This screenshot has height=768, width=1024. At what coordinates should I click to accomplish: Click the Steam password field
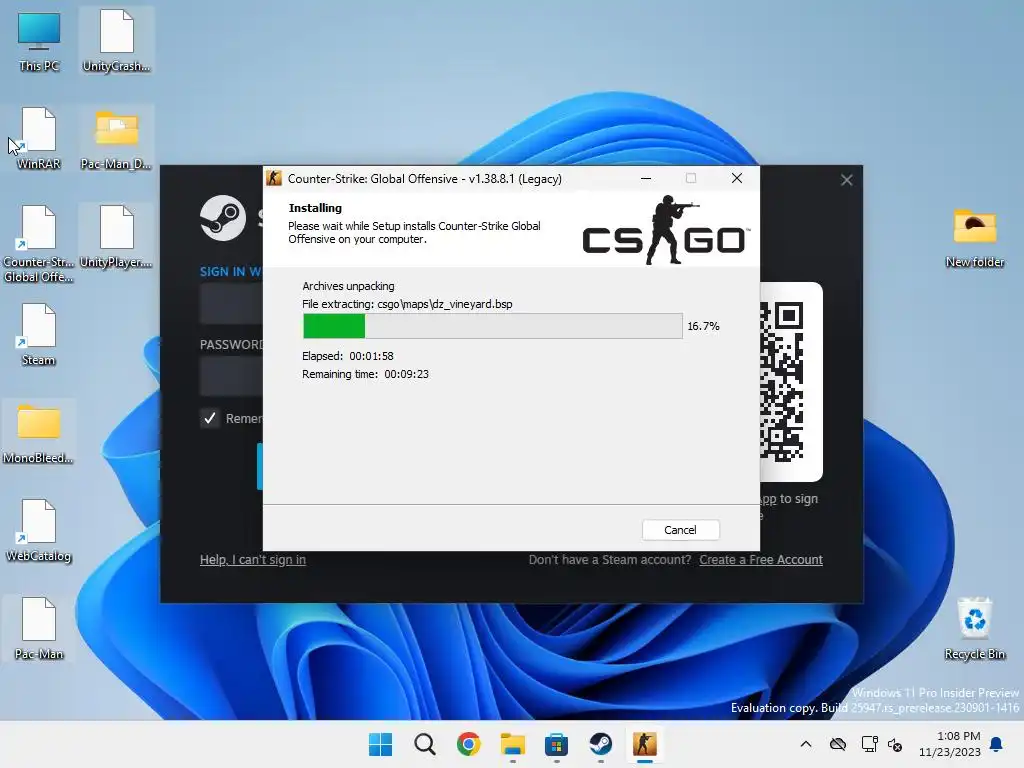(x=231, y=377)
